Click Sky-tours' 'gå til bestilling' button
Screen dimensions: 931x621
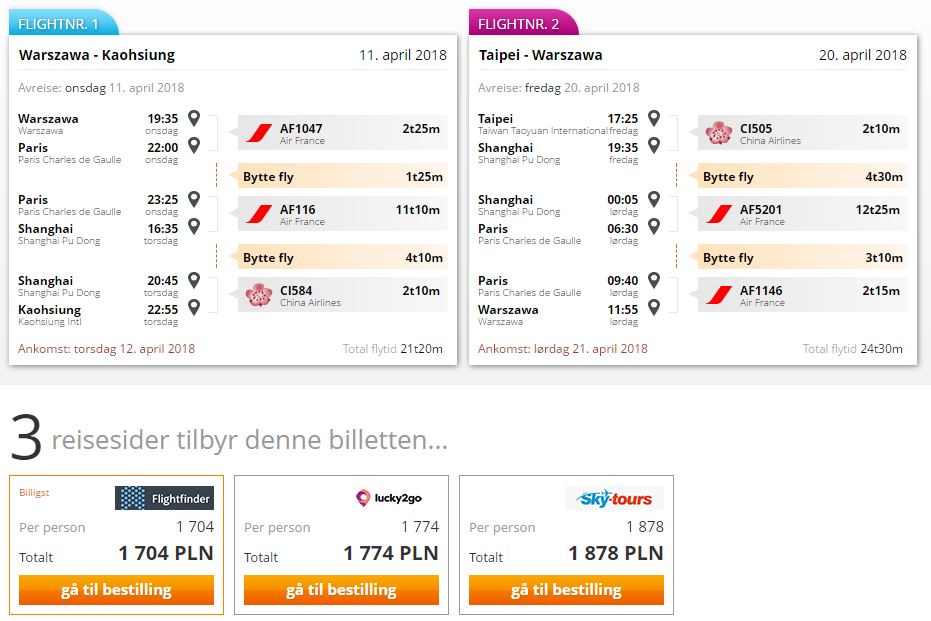click(566, 590)
